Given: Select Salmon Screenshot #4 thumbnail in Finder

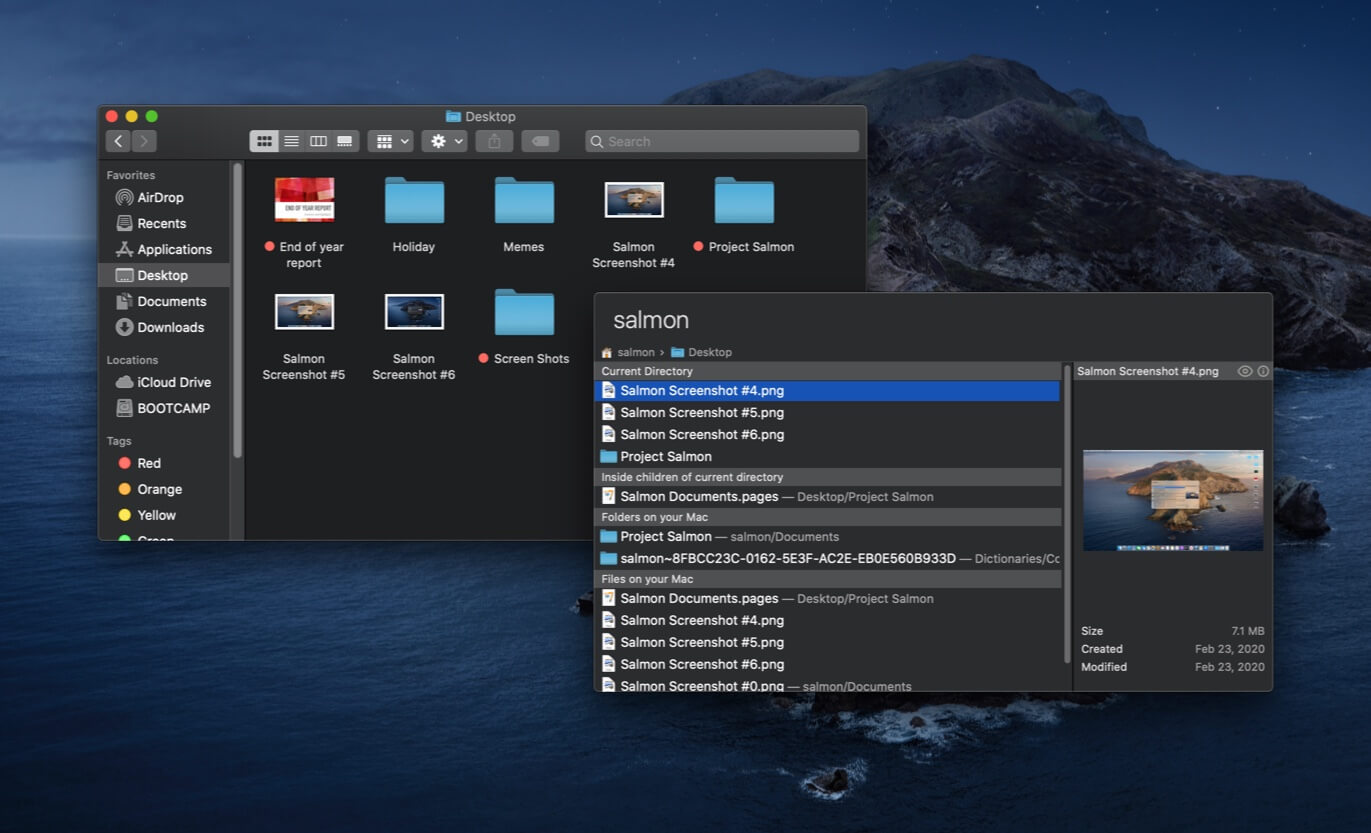Looking at the screenshot, I should 634,200.
